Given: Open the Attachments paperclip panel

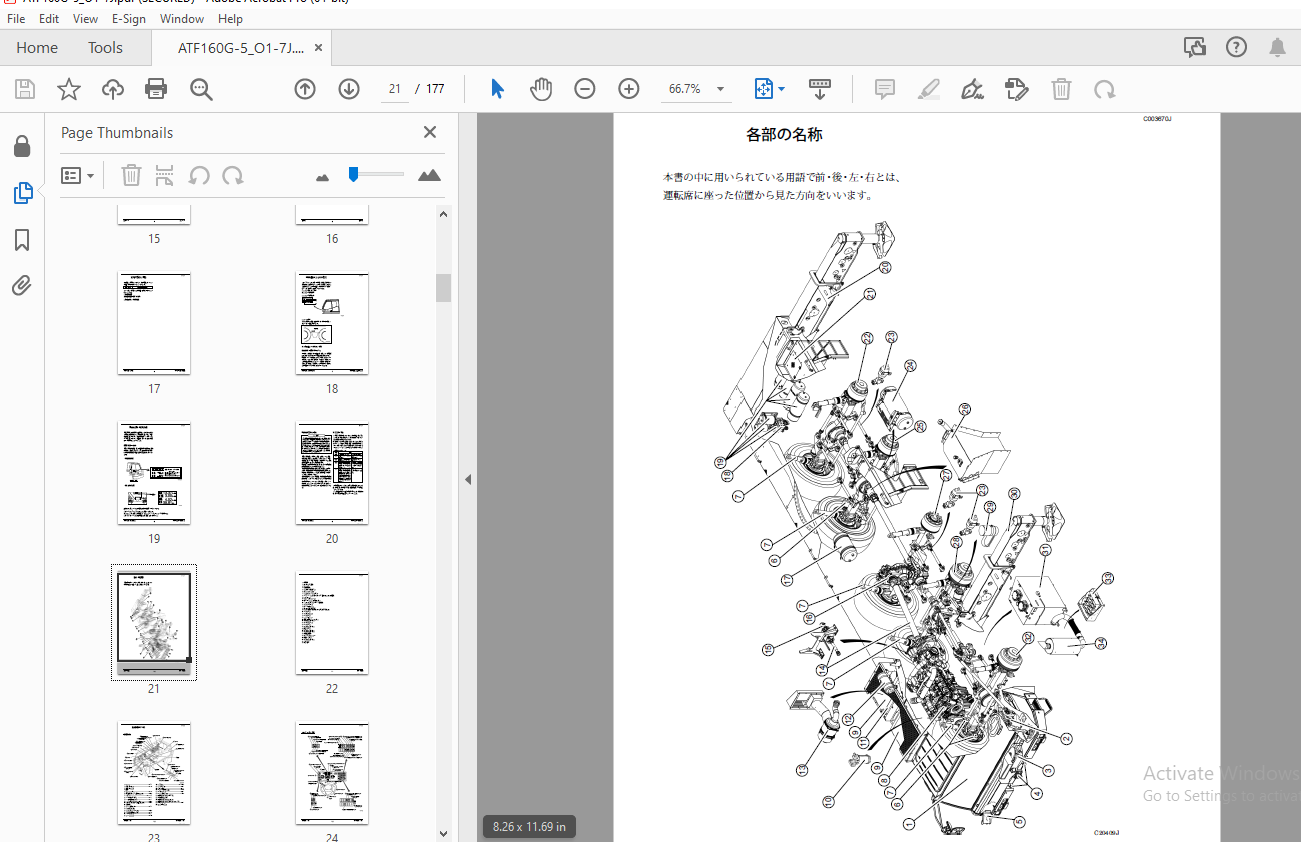Looking at the screenshot, I should (22, 286).
